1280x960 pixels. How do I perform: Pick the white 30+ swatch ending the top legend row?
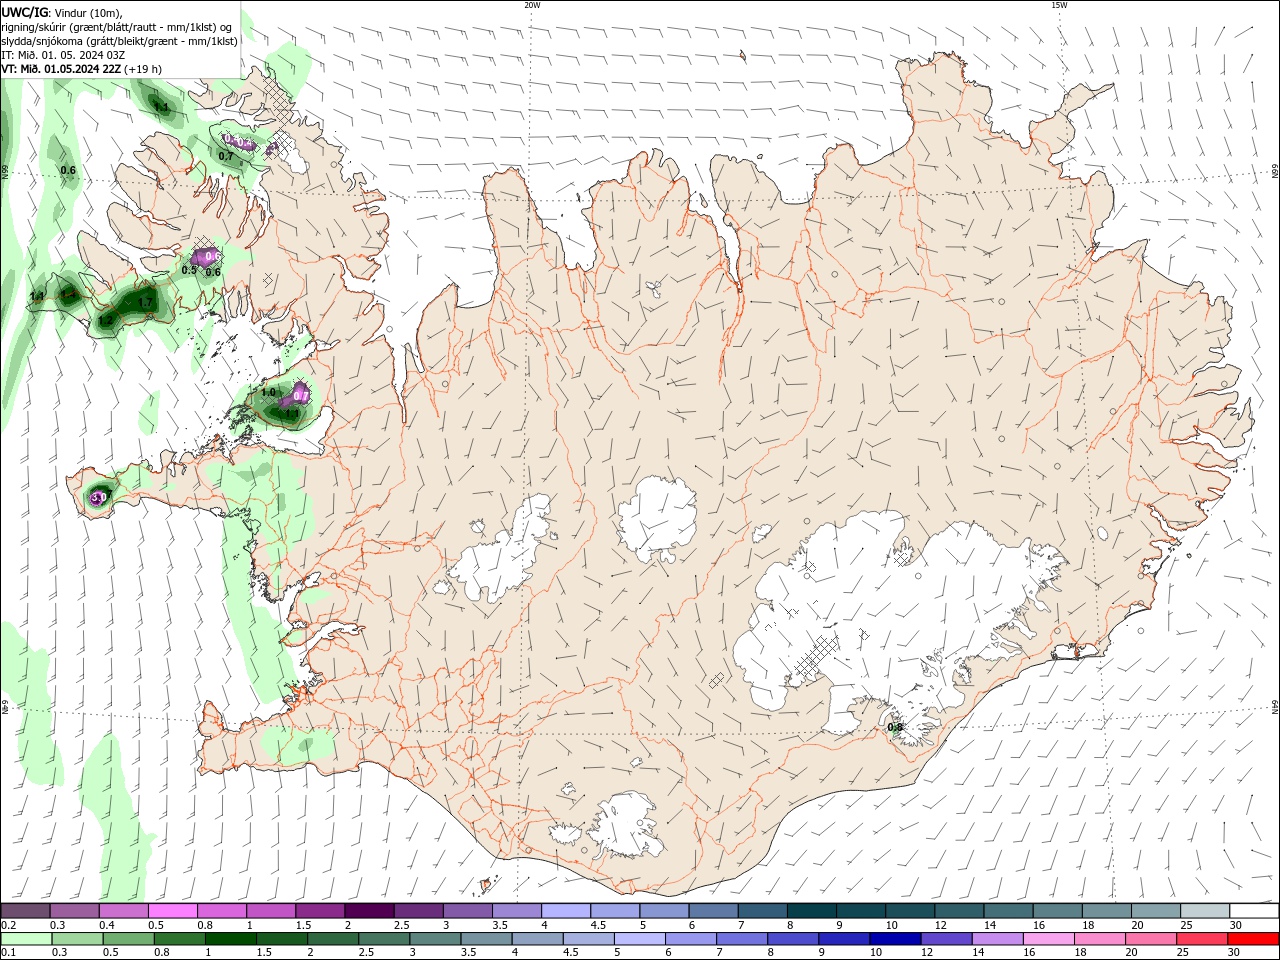tap(1253, 911)
